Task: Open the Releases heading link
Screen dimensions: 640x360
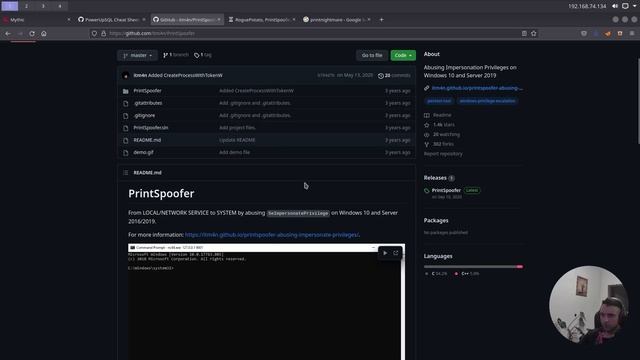Action: tap(435, 178)
